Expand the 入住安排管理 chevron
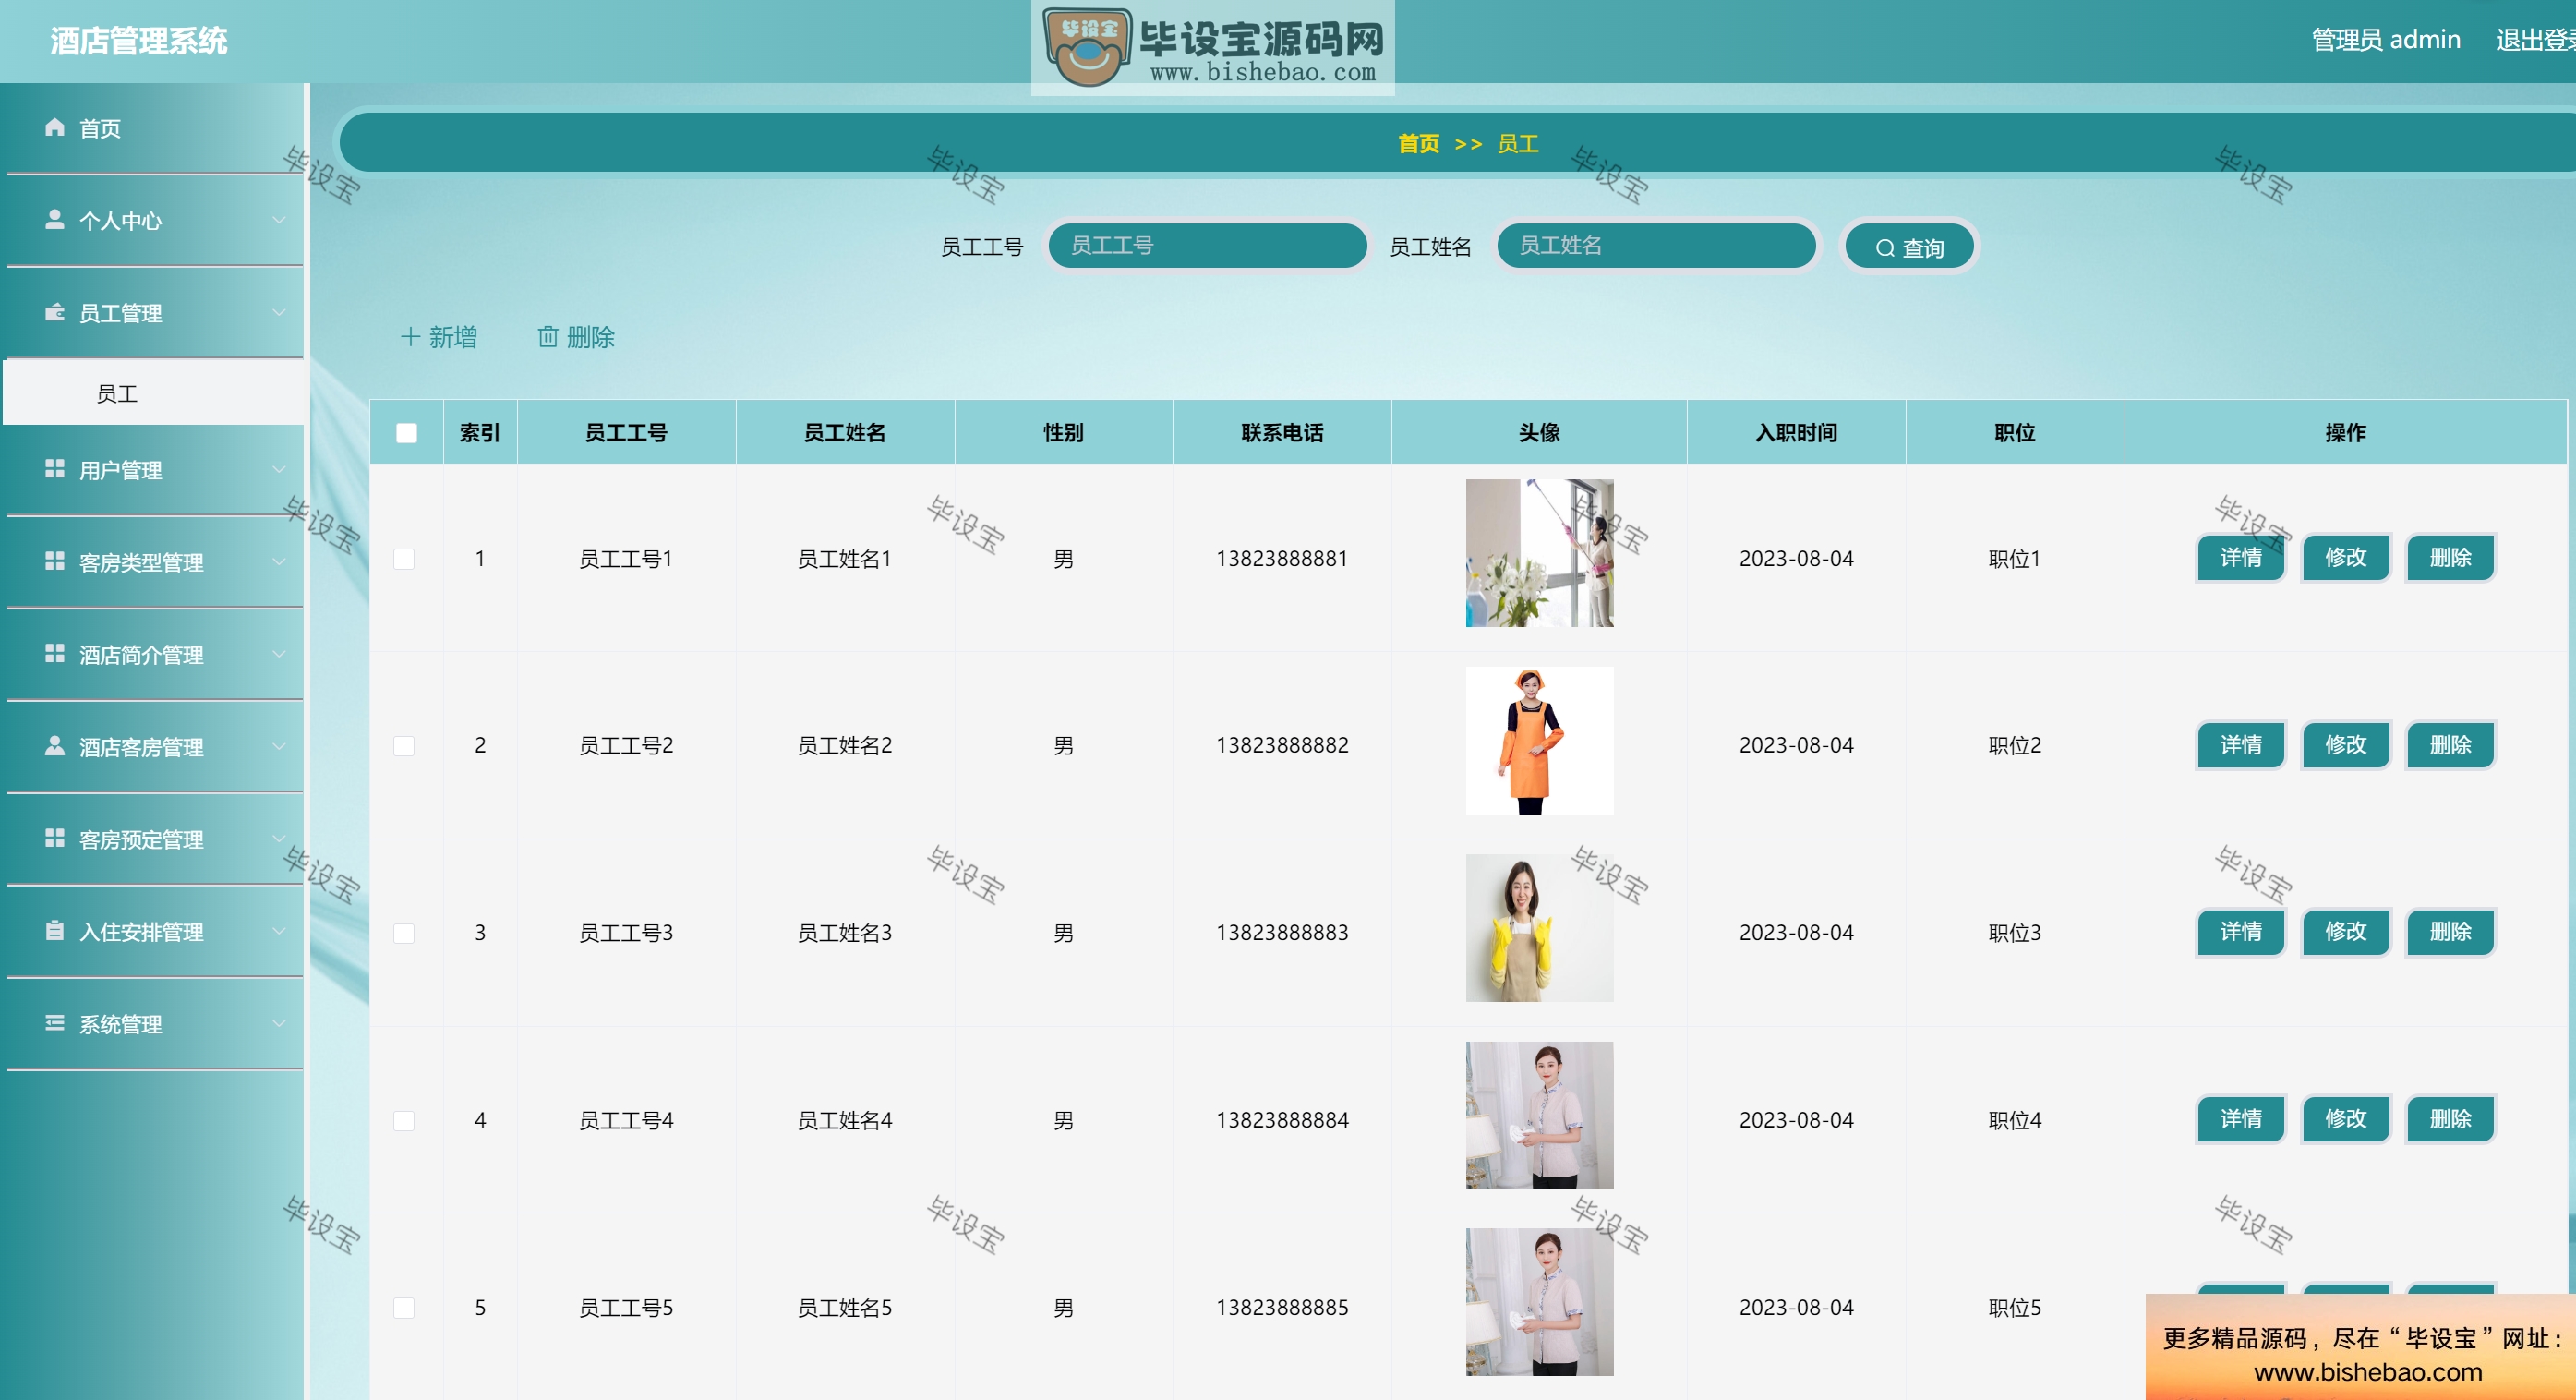 (x=279, y=931)
